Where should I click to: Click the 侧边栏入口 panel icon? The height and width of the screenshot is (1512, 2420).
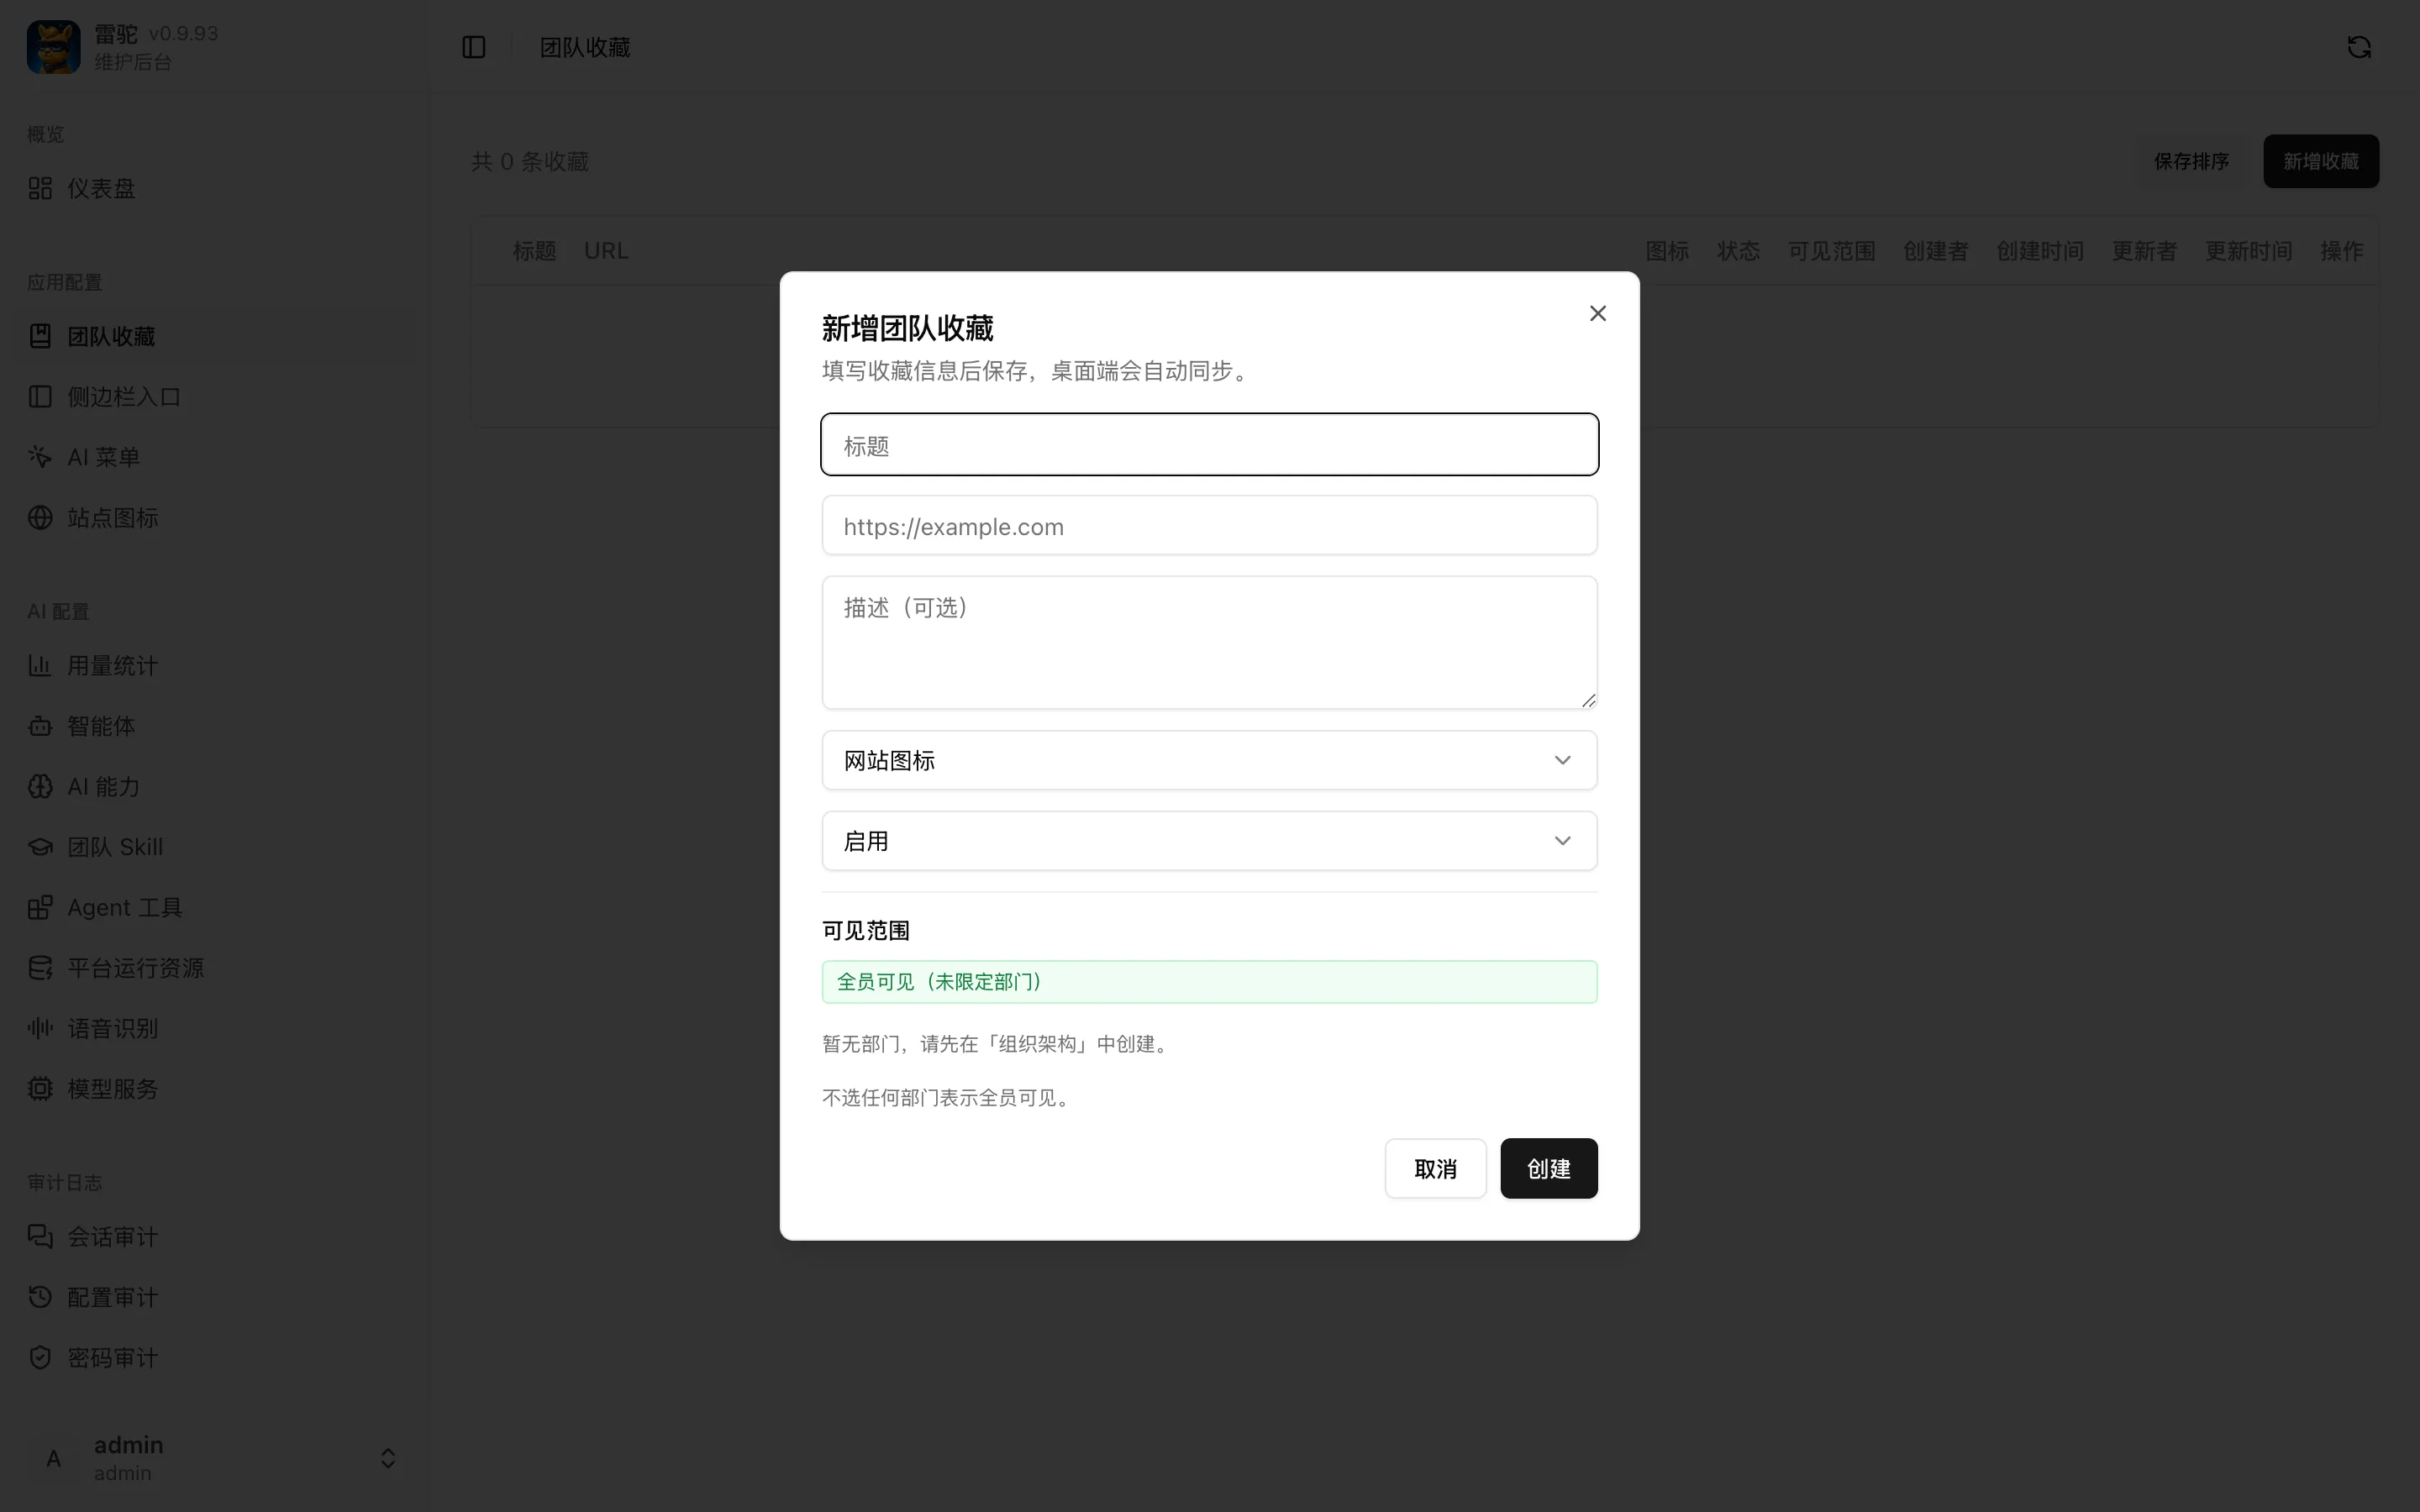coord(40,397)
